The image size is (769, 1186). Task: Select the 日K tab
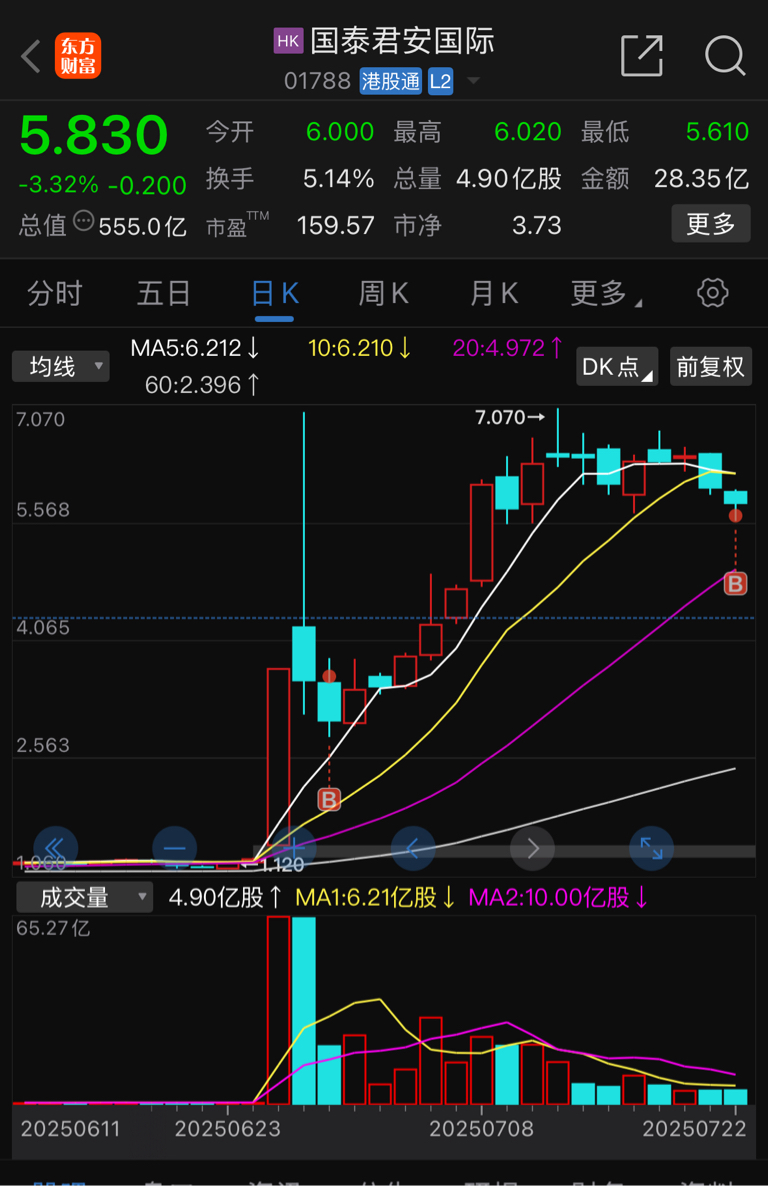274,293
